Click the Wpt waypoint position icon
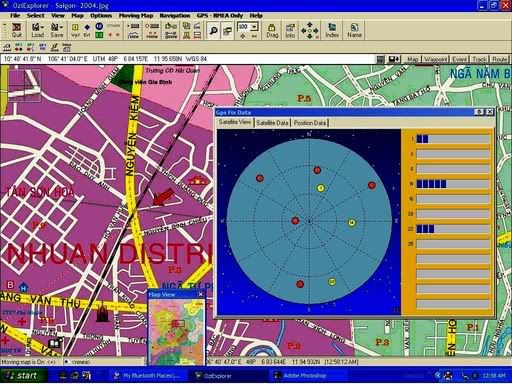Viewport: 512px width, 384px height. click(75, 30)
